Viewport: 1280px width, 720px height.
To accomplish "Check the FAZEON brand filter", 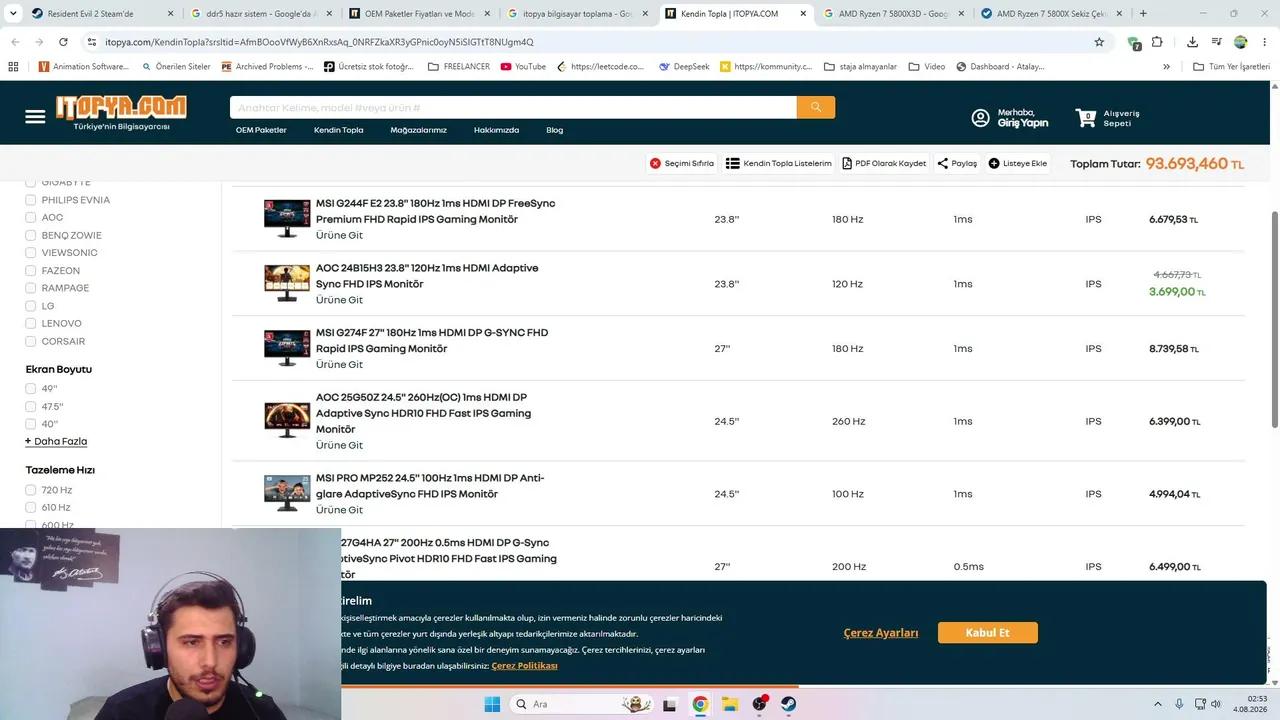I will point(31,270).
